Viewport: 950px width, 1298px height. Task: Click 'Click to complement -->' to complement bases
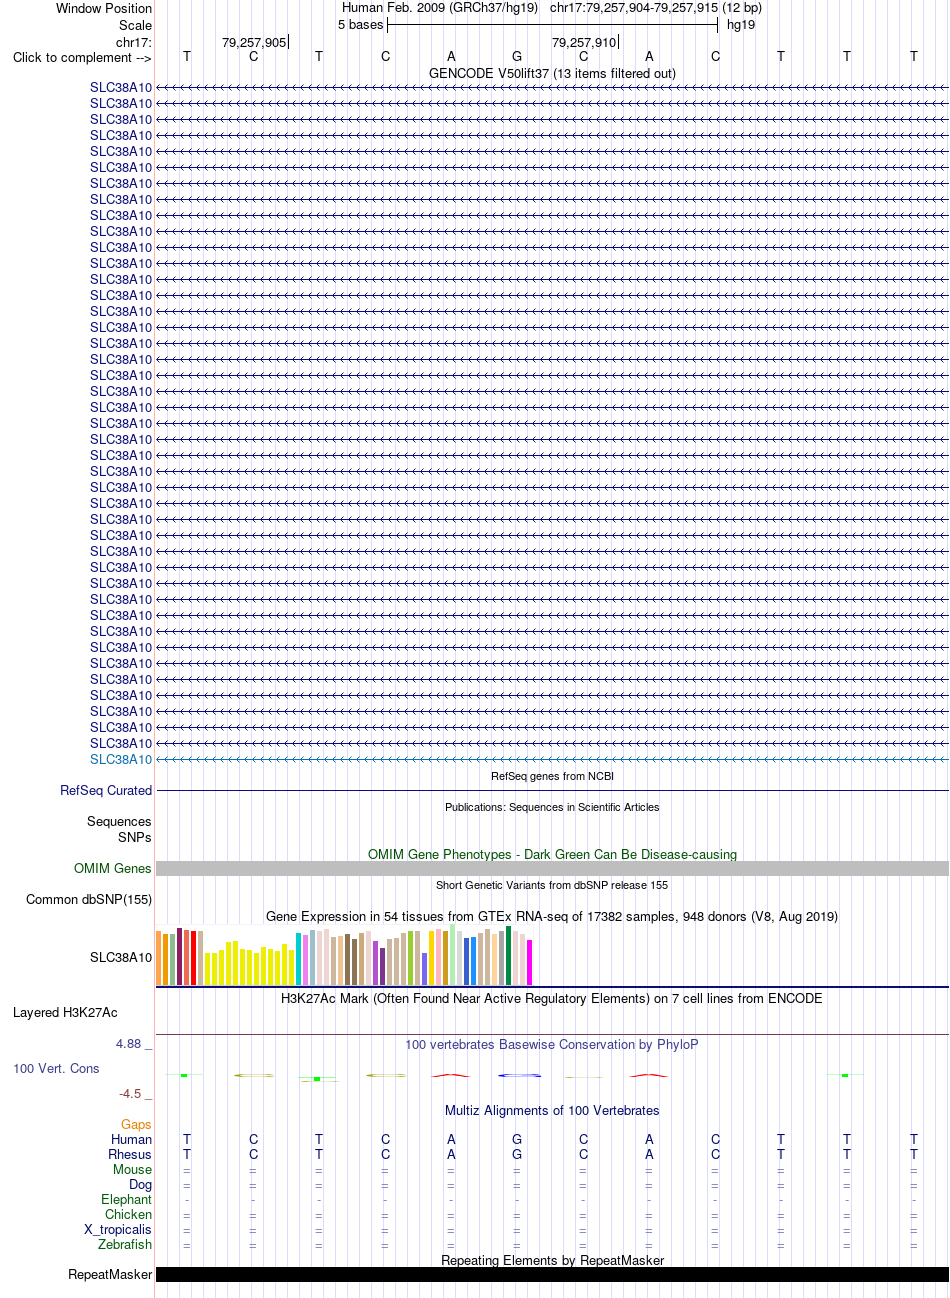(x=82, y=57)
